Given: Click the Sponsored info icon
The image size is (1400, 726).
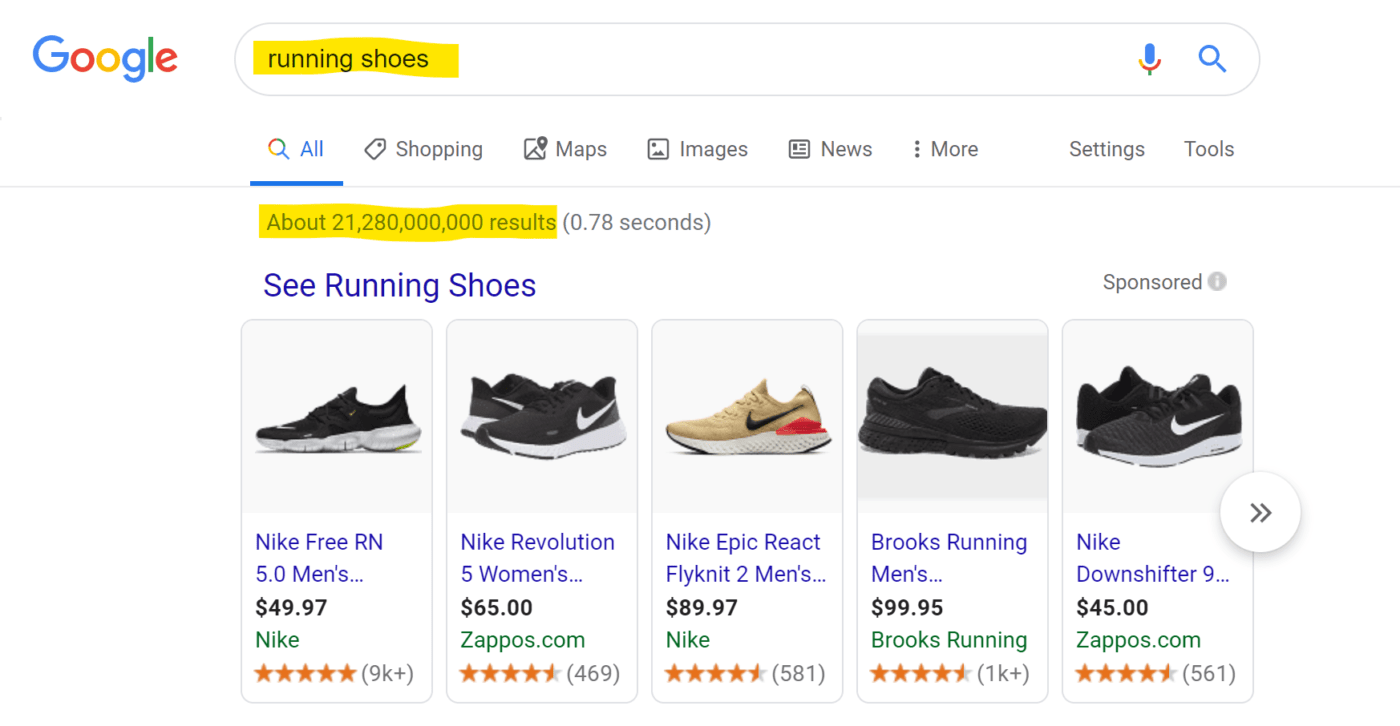Looking at the screenshot, I should [1217, 282].
